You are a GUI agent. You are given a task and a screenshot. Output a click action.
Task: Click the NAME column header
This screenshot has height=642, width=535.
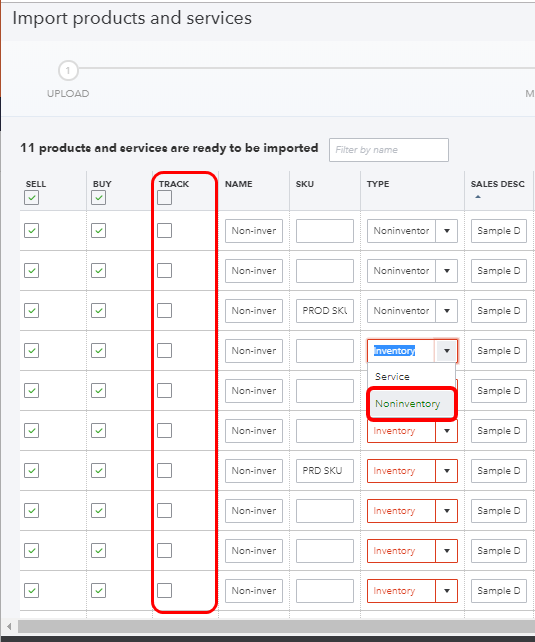[239, 184]
